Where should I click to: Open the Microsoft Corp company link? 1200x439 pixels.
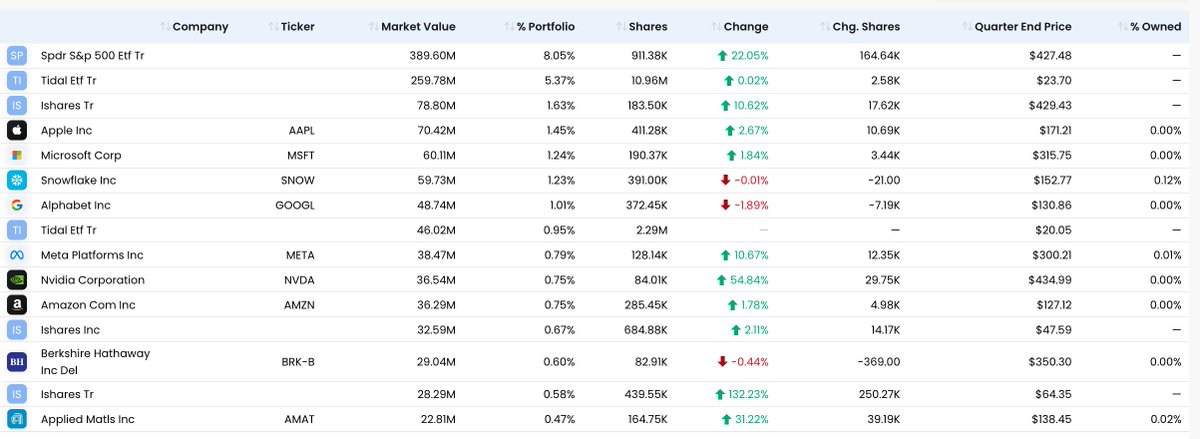click(81, 155)
